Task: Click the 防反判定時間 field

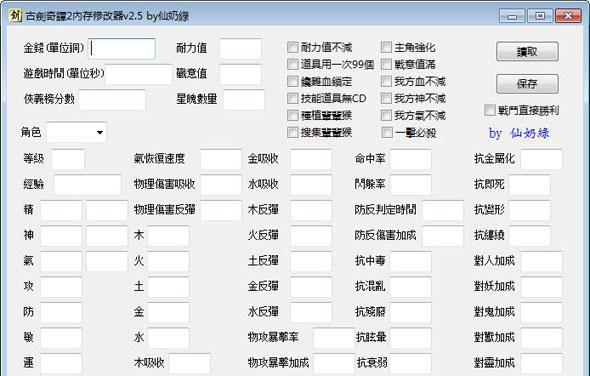Action: [442, 210]
